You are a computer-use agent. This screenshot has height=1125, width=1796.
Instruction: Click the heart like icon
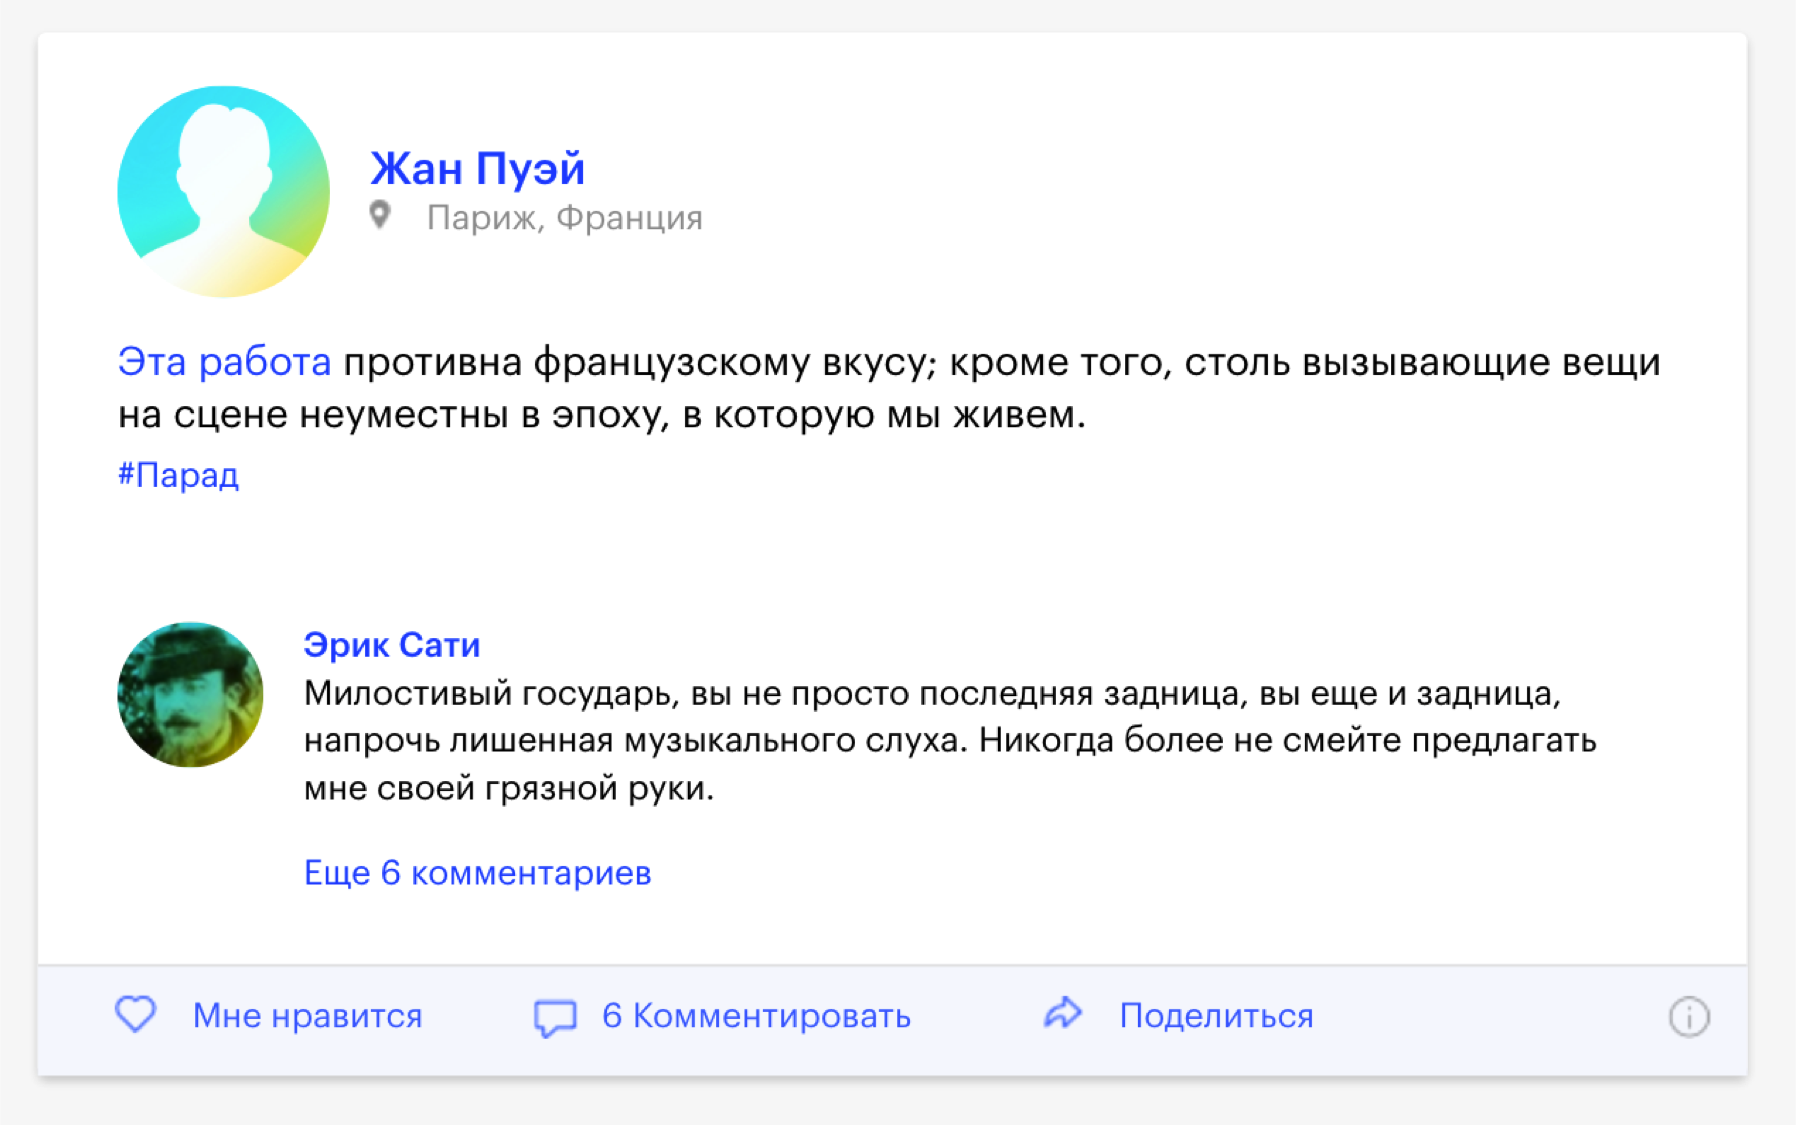[136, 1014]
